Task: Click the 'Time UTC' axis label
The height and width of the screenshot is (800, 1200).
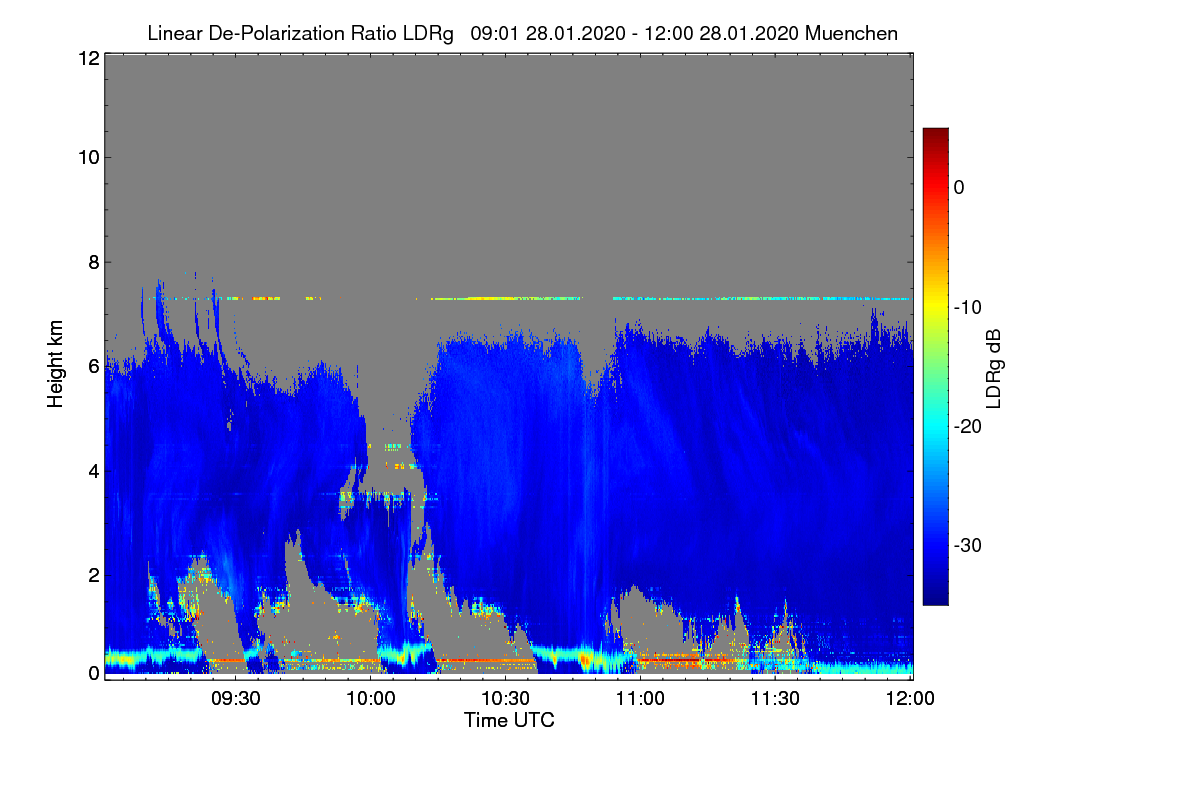Action: pos(509,720)
